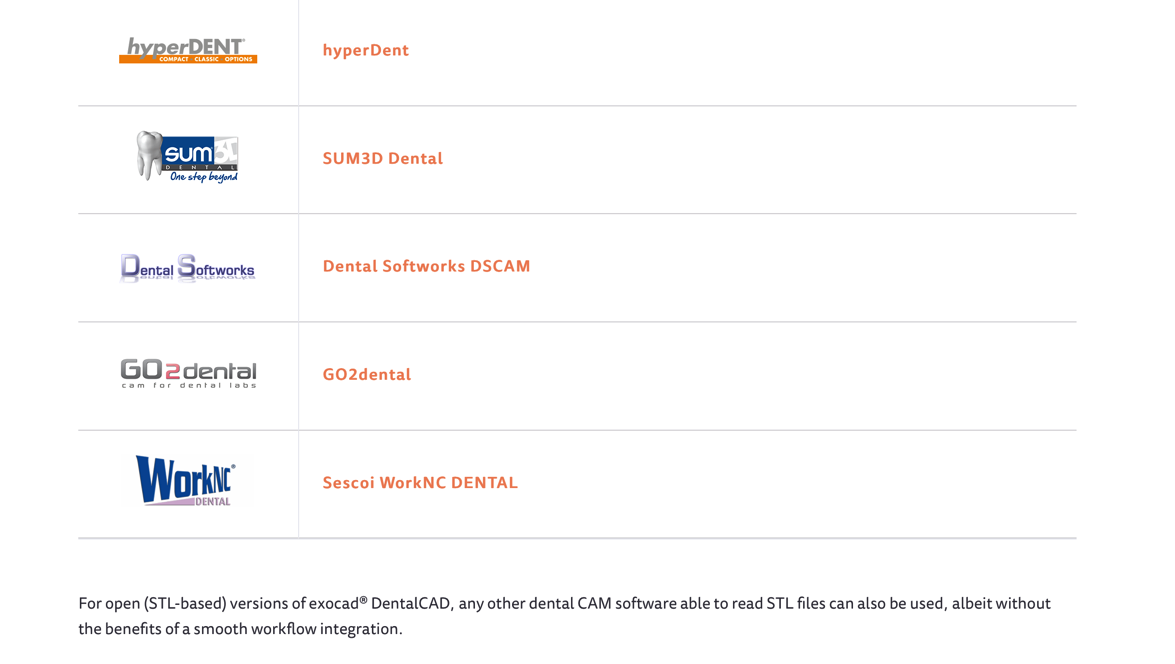Click the Dental Softworks logo

tap(188, 268)
